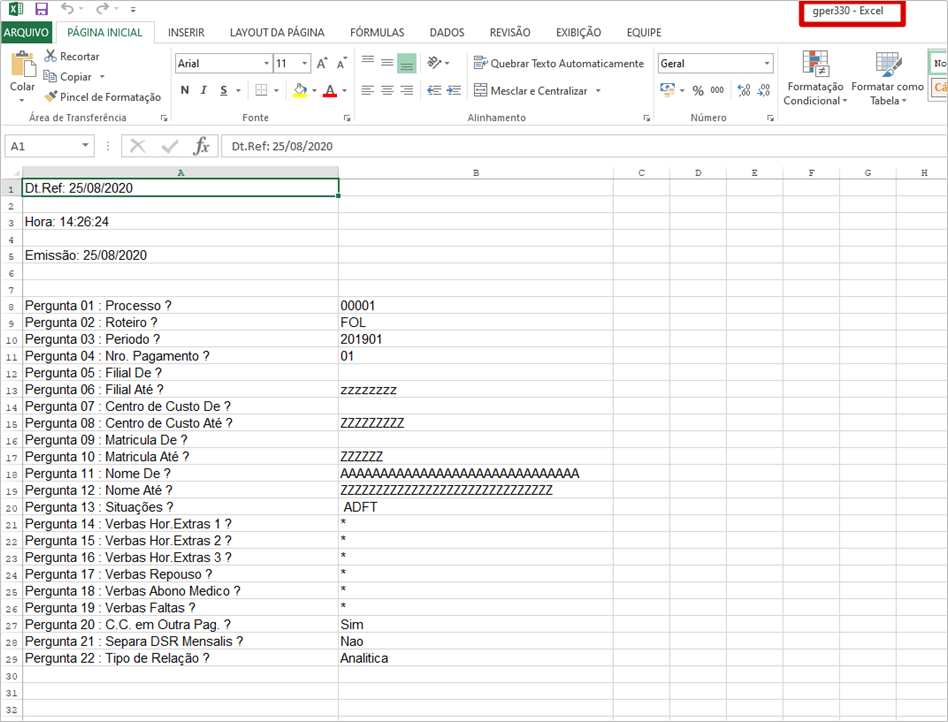Click Mesclar e Centralizar button
Image resolution: width=948 pixels, height=722 pixels.
(530, 91)
